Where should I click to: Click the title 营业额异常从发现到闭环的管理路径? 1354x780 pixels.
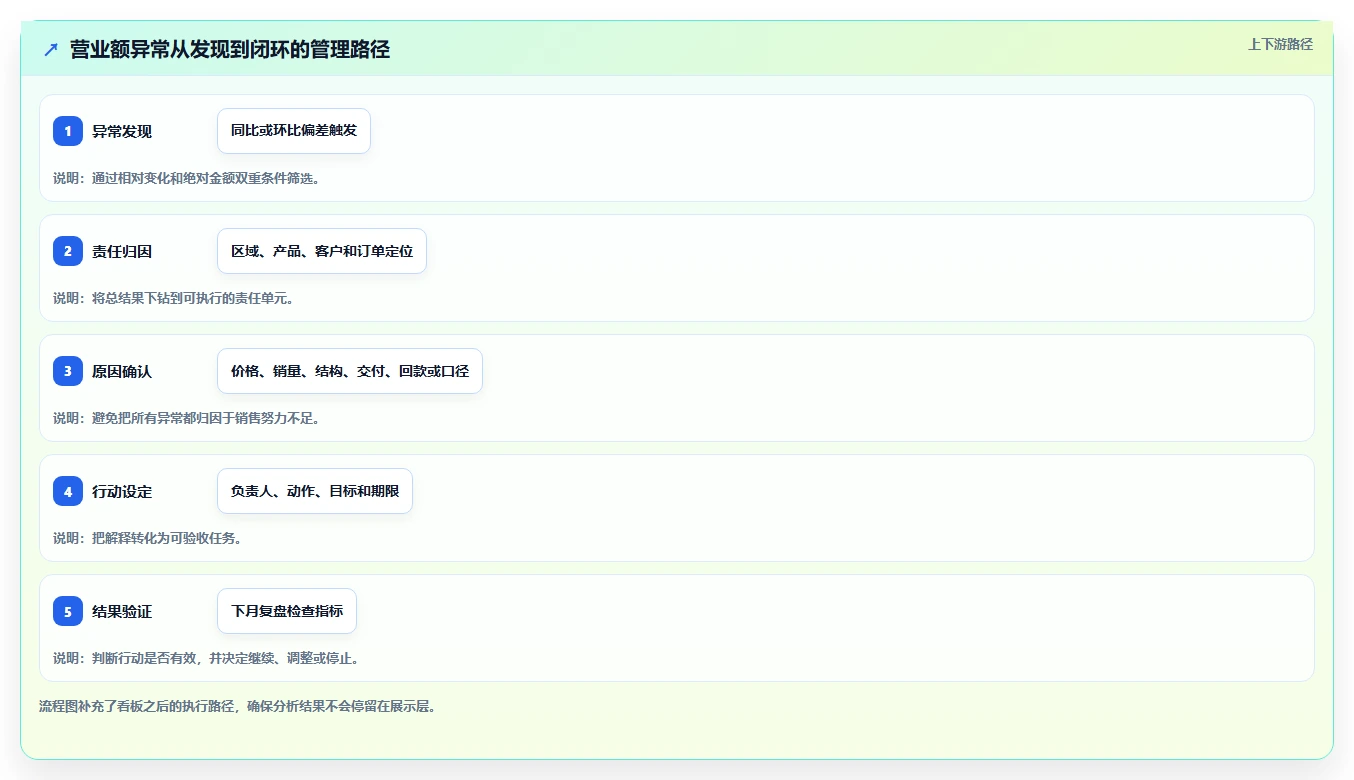[x=230, y=49]
